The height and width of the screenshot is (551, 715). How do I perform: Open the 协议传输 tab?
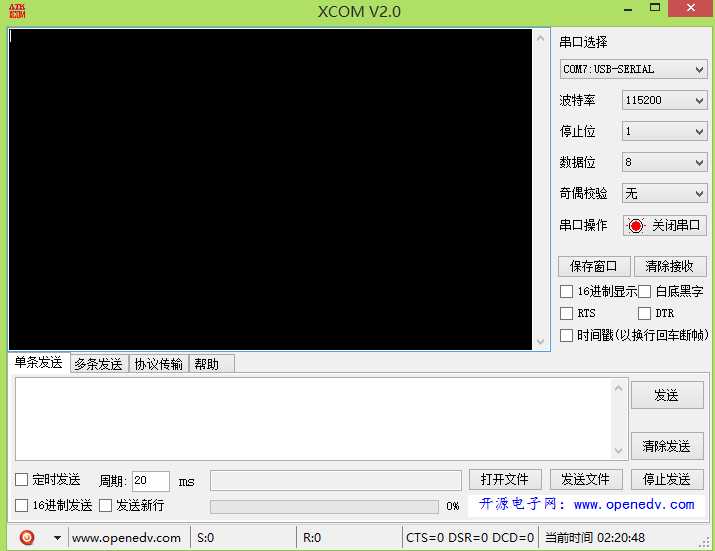tap(158, 364)
